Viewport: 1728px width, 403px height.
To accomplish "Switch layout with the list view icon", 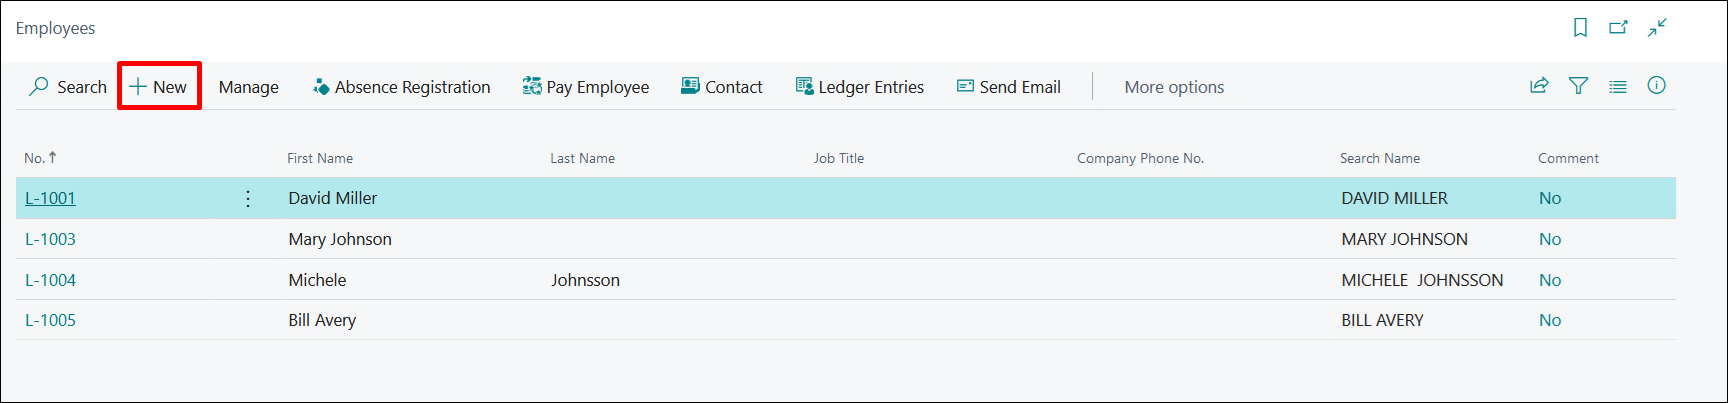I will (1617, 87).
